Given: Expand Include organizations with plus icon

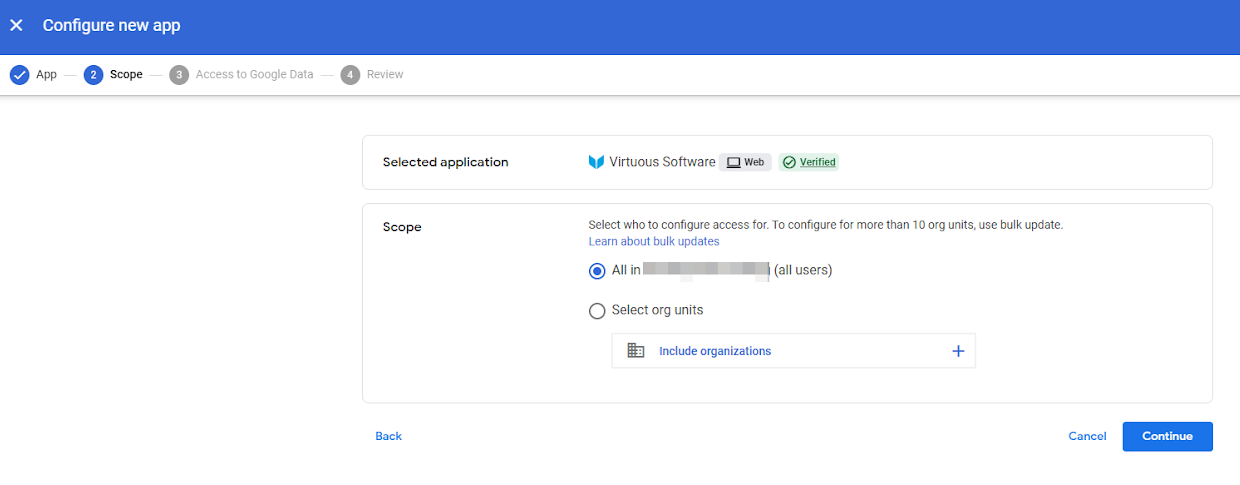Looking at the screenshot, I should (x=958, y=351).
